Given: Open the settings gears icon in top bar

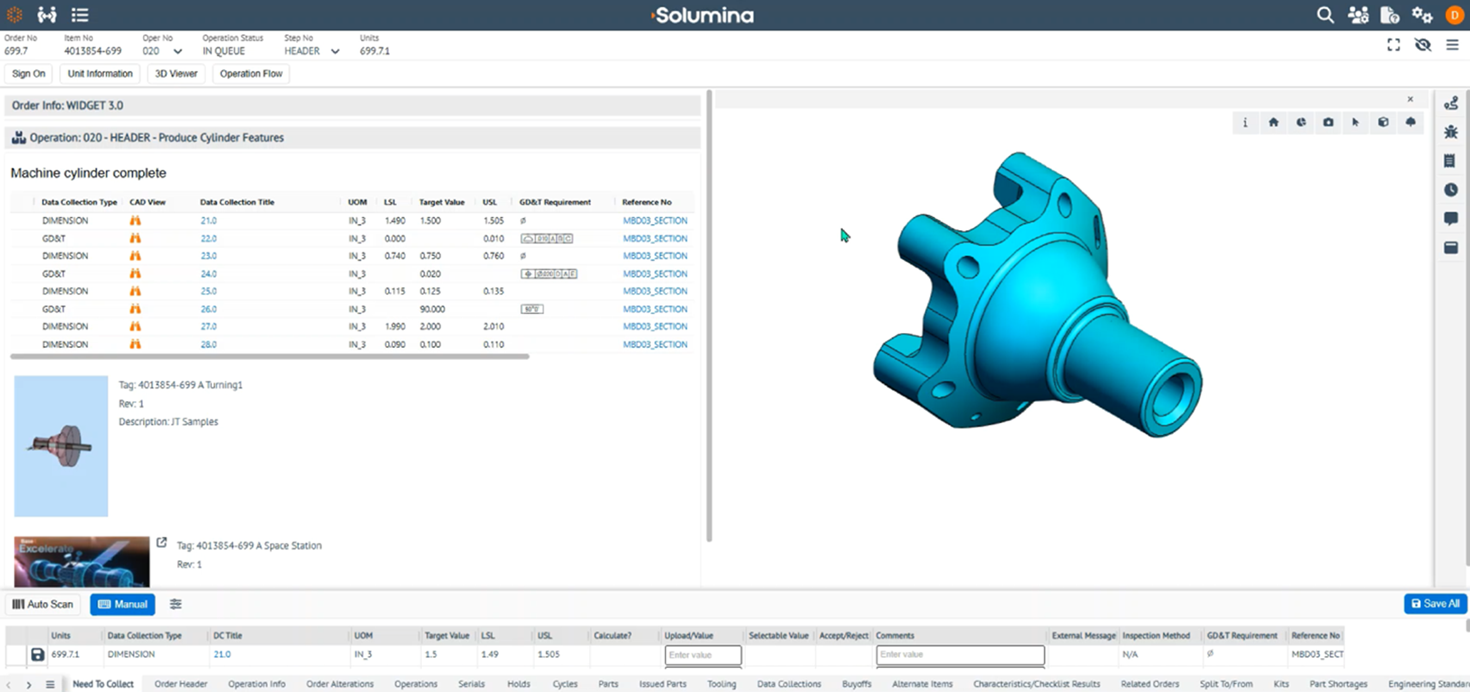Looking at the screenshot, I should (x=1422, y=15).
